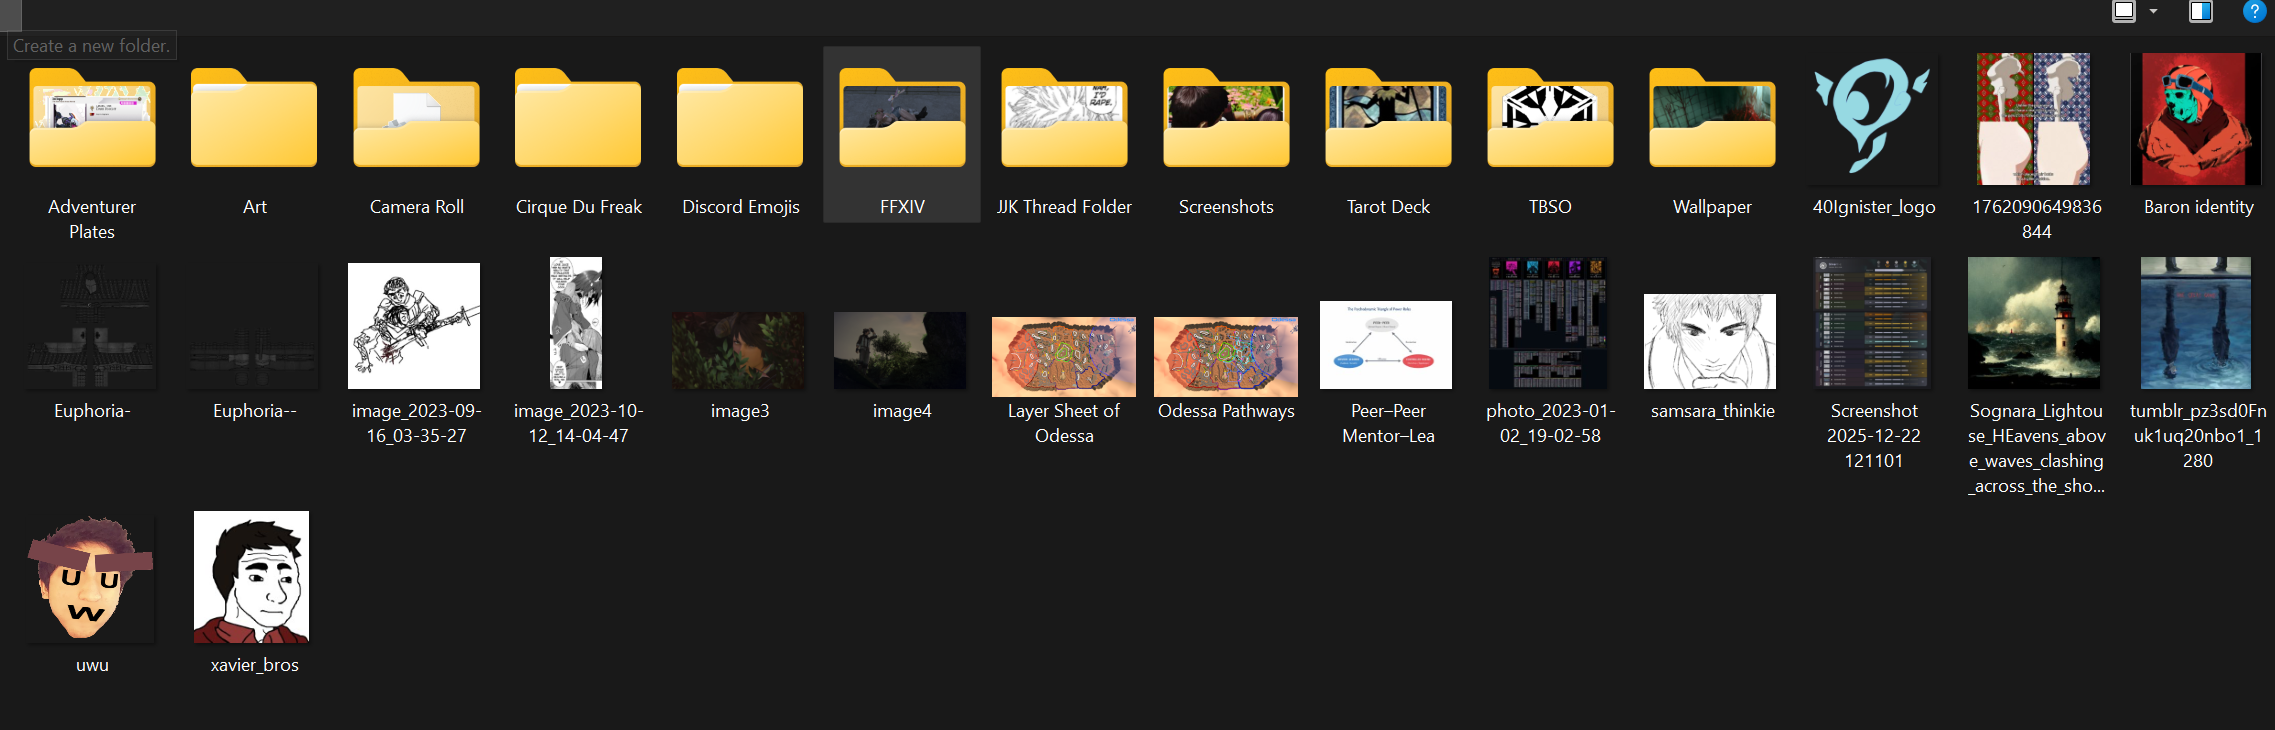This screenshot has height=730, width=2275.
Task: Select the Odessa Pathways map image
Action: click(1226, 357)
